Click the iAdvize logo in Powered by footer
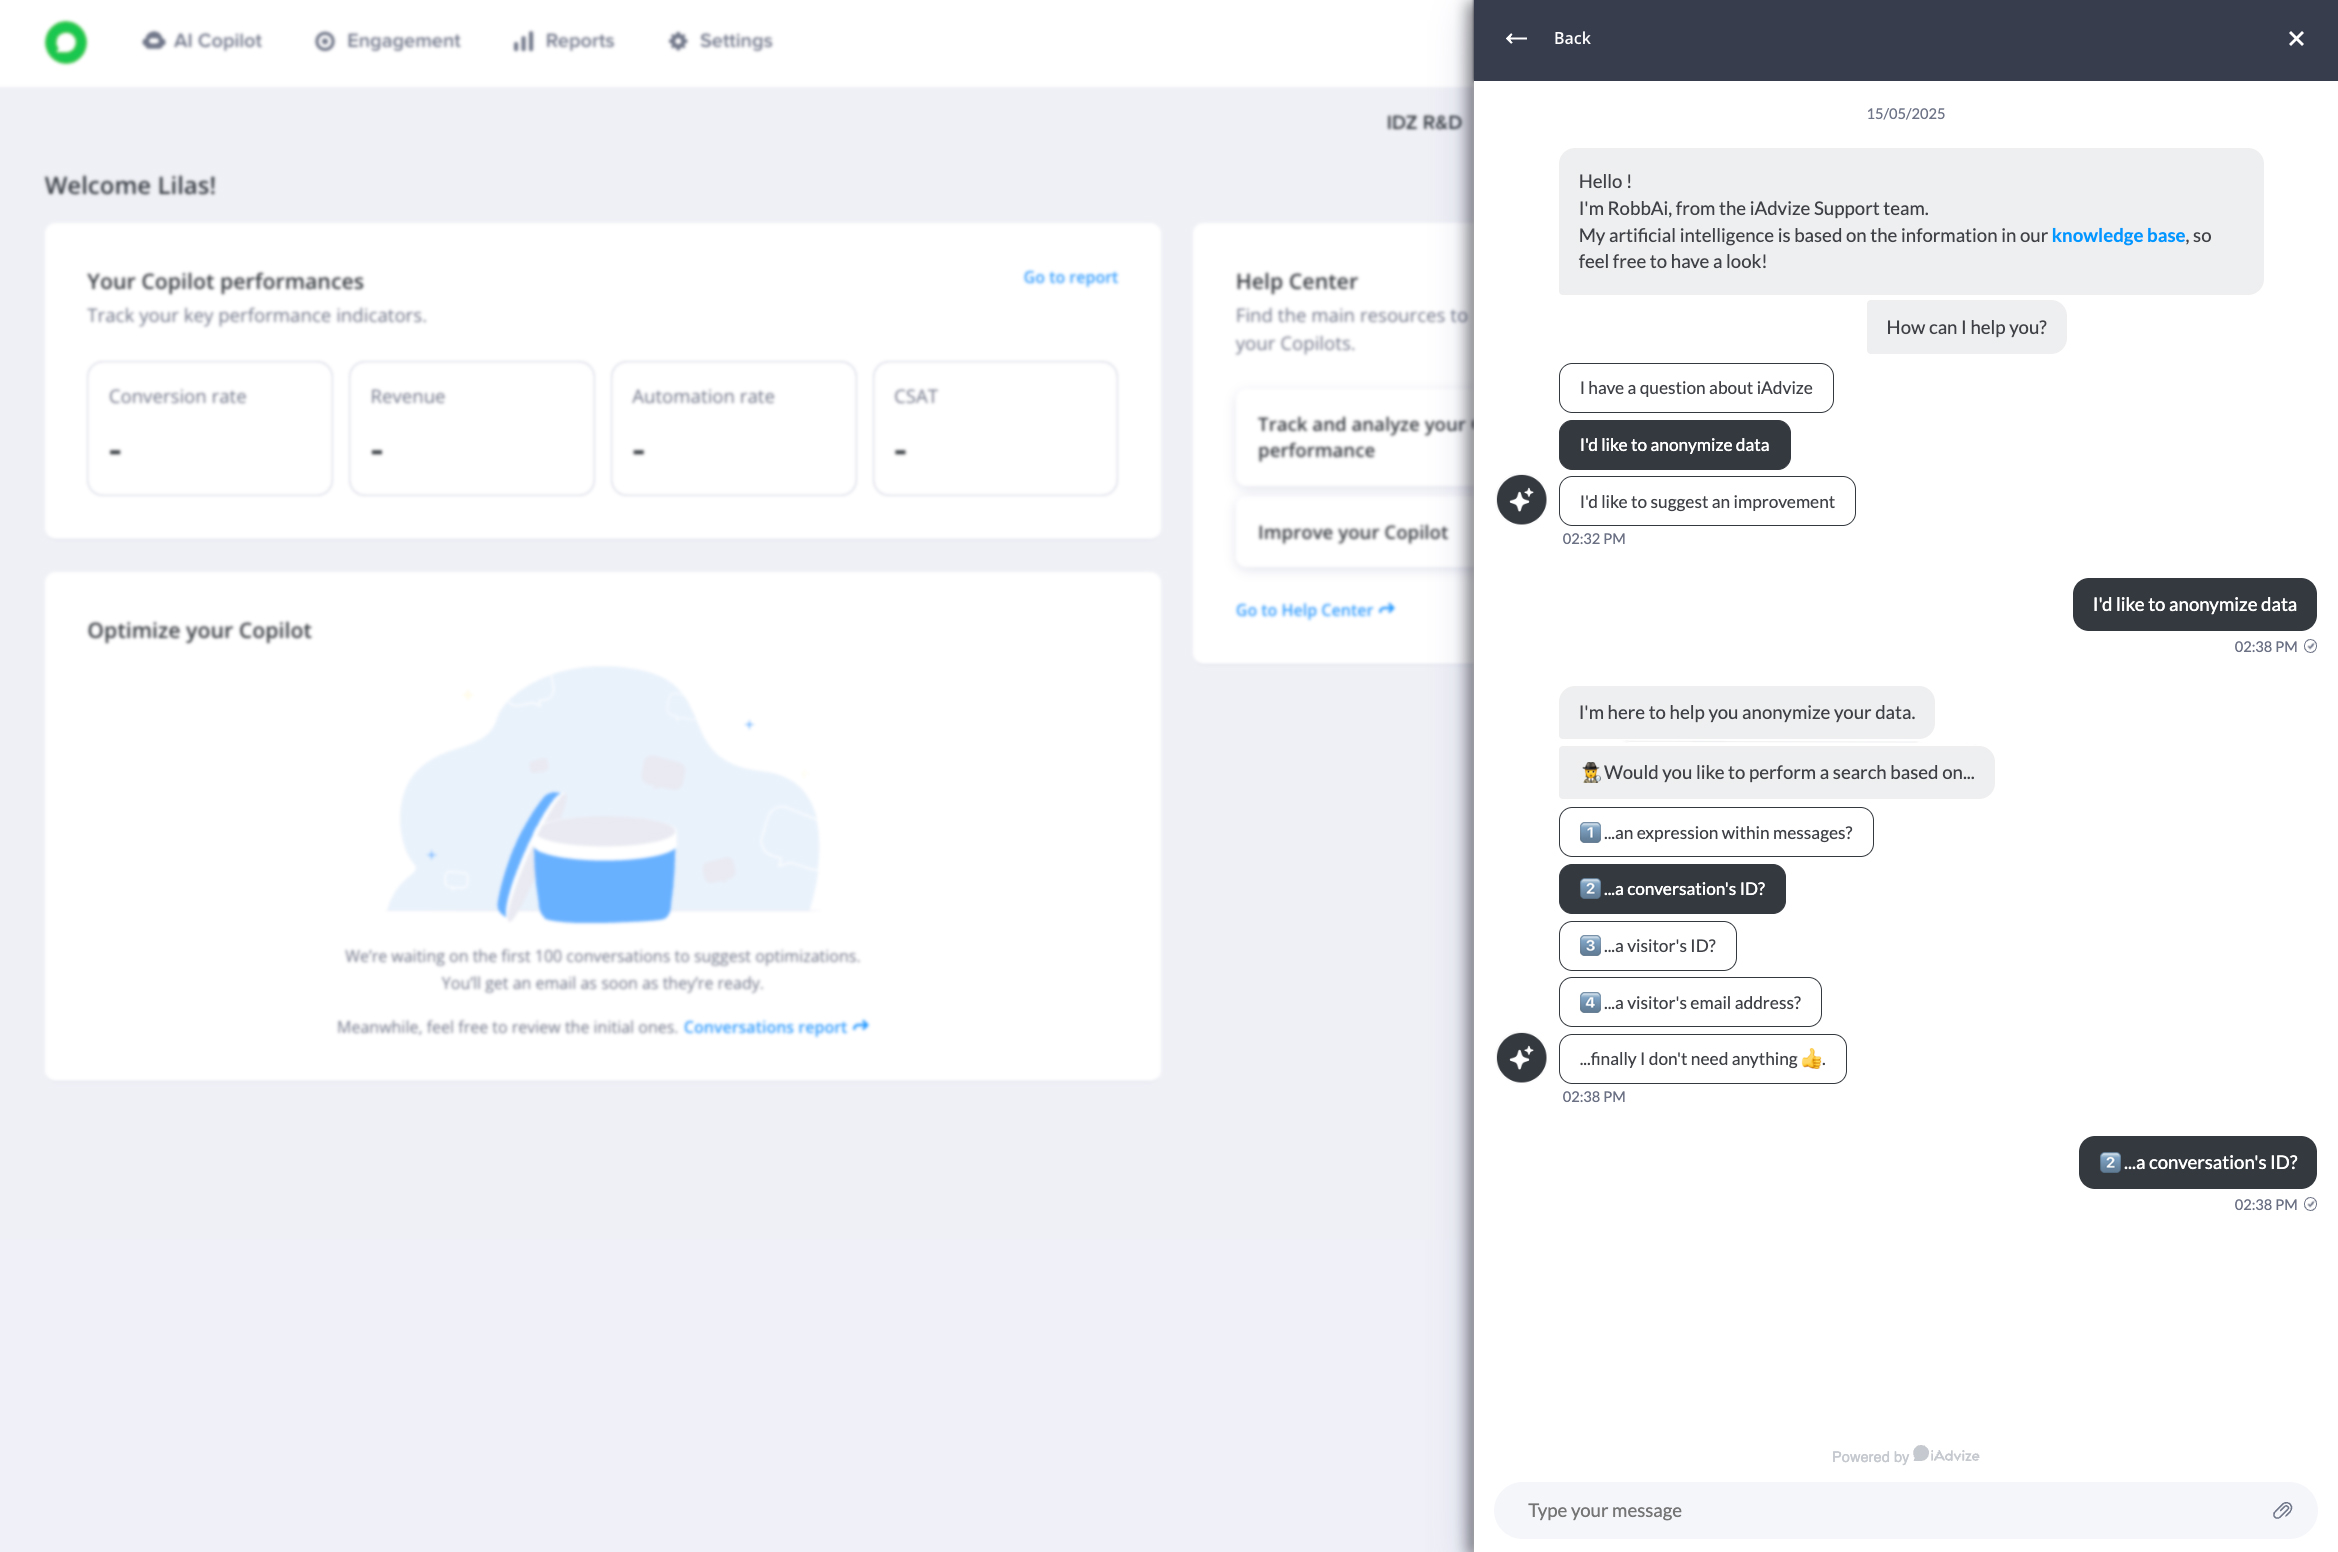Viewport: 2338px width, 1552px height. pyautogui.click(x=1946, y=1455)
